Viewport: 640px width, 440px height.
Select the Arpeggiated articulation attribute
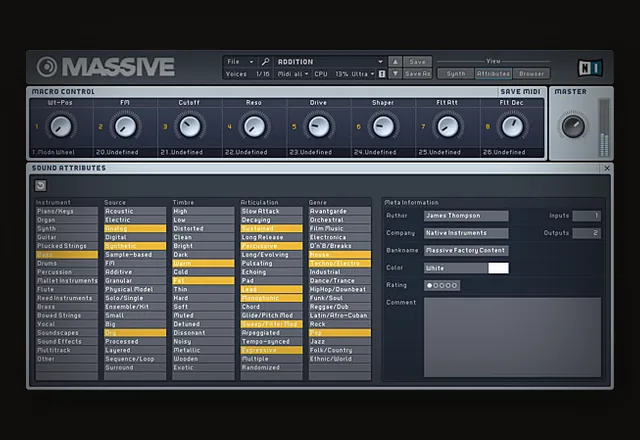(x=271, y=333)
